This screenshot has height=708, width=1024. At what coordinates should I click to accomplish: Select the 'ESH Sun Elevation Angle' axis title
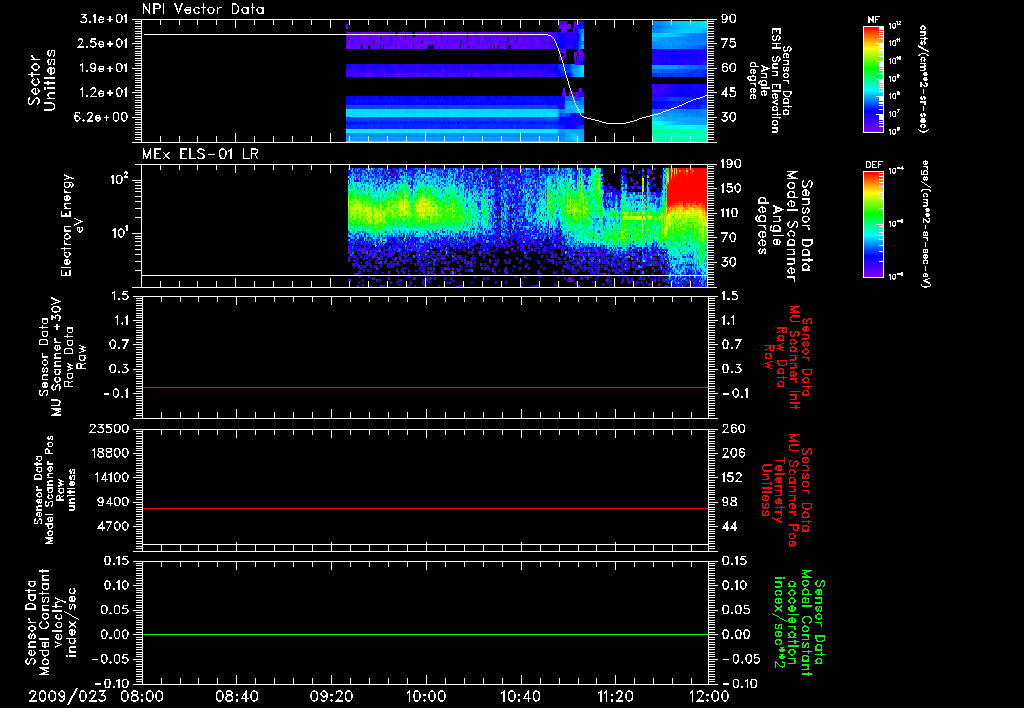pos(769,80)
